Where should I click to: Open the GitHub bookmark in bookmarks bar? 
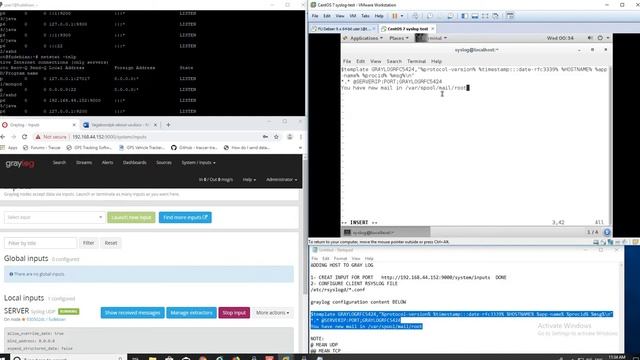click(194, 148)
